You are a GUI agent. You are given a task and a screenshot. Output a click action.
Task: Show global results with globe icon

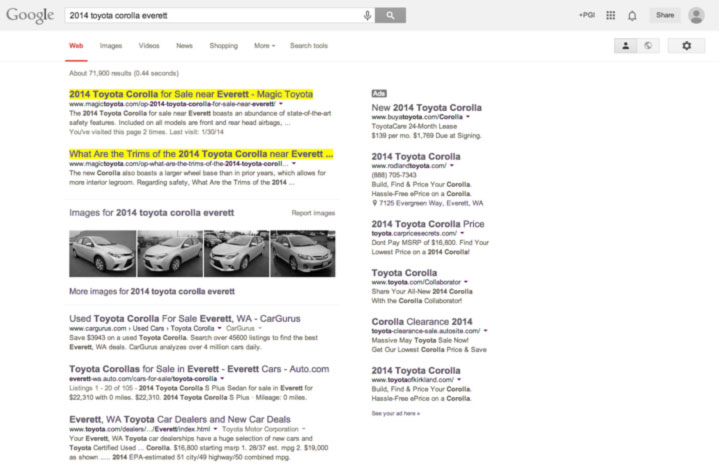pos(648,45)
